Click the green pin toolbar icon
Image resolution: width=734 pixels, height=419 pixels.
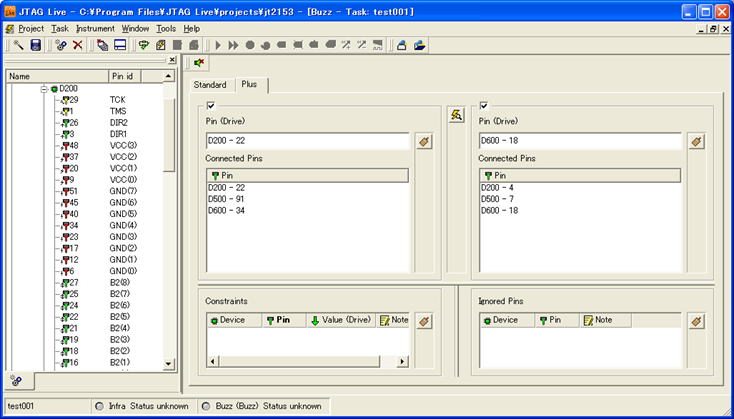point(144,45)
